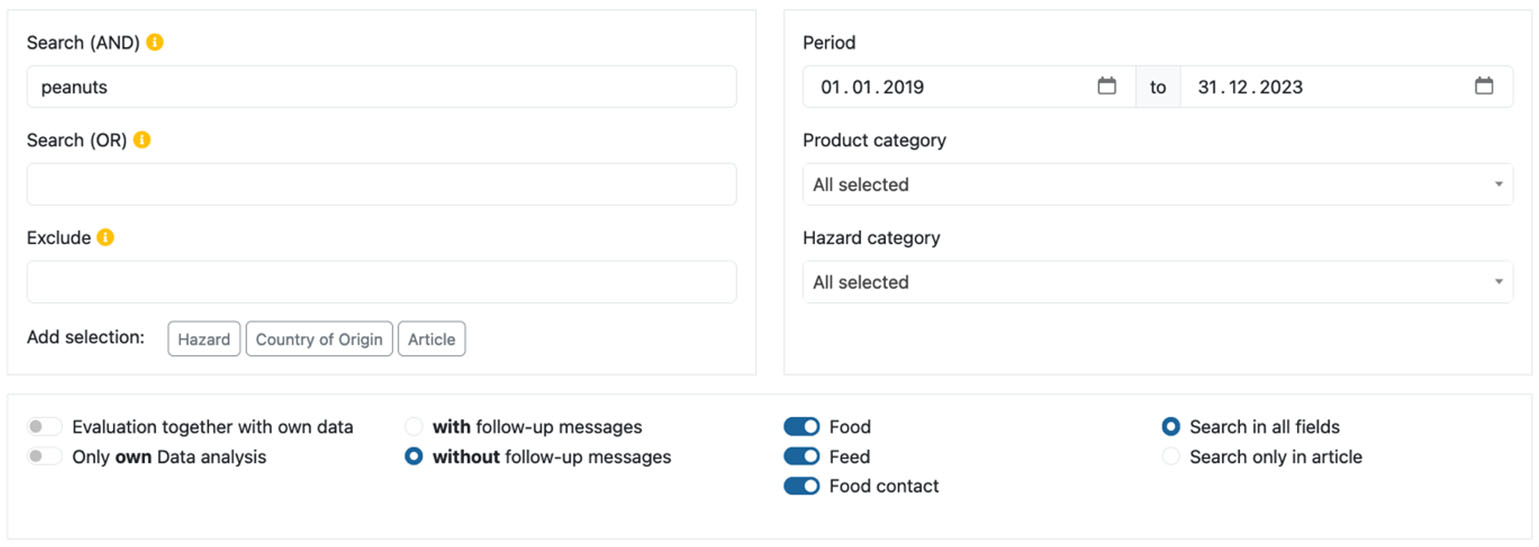The image size is (1539, 547).
Task: Open calendar picker for start date
Action: [x=1106, y=87]
